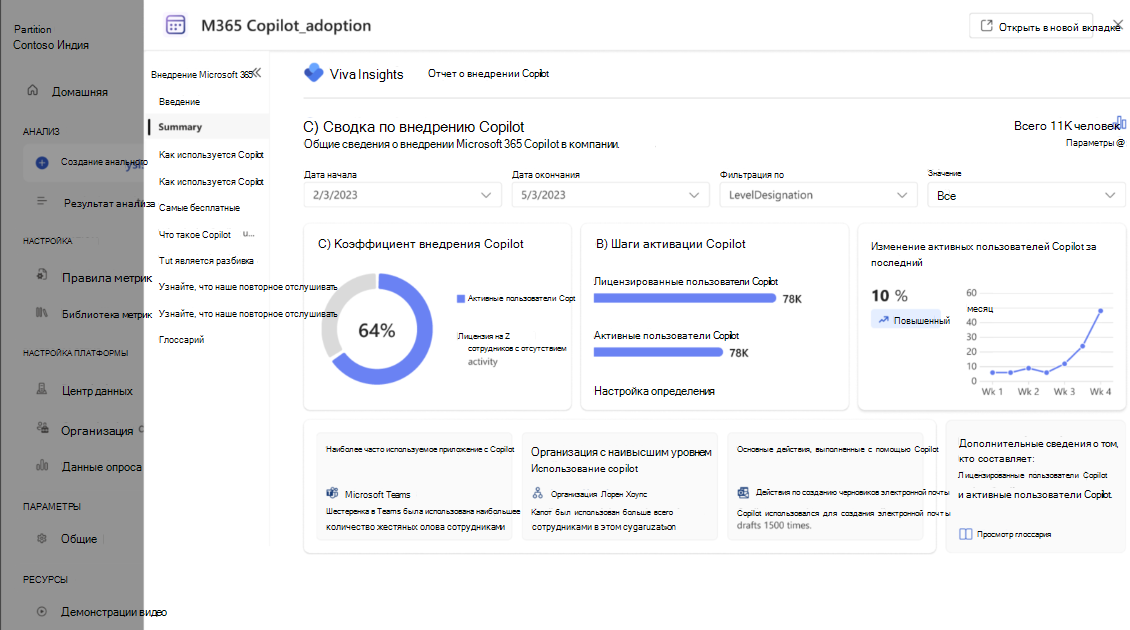Click the Повышенный trend arrow icon

click(x=883, y=319)
